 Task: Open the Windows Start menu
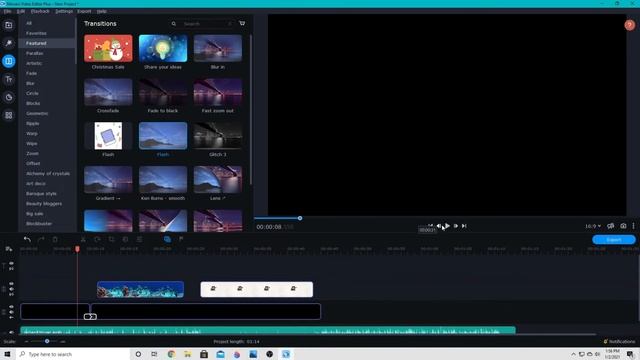coord(7,354)
